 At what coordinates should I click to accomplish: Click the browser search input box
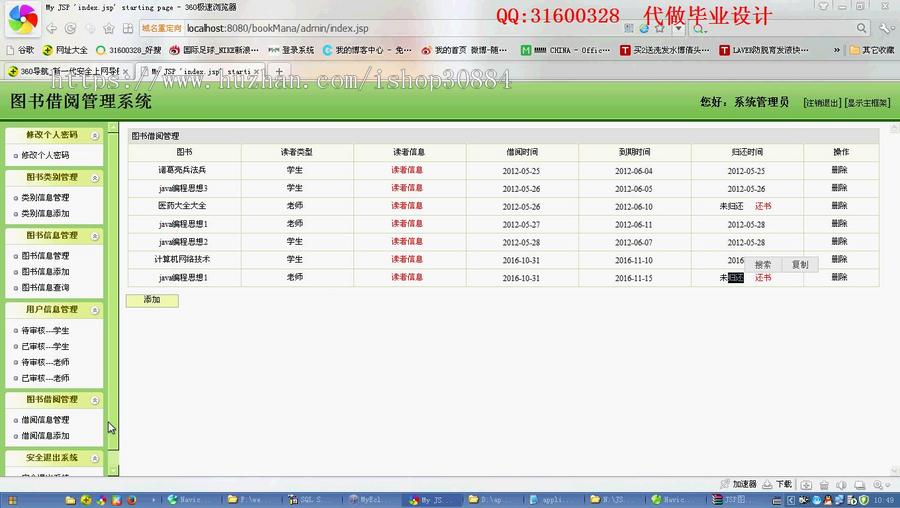(781, 28)
